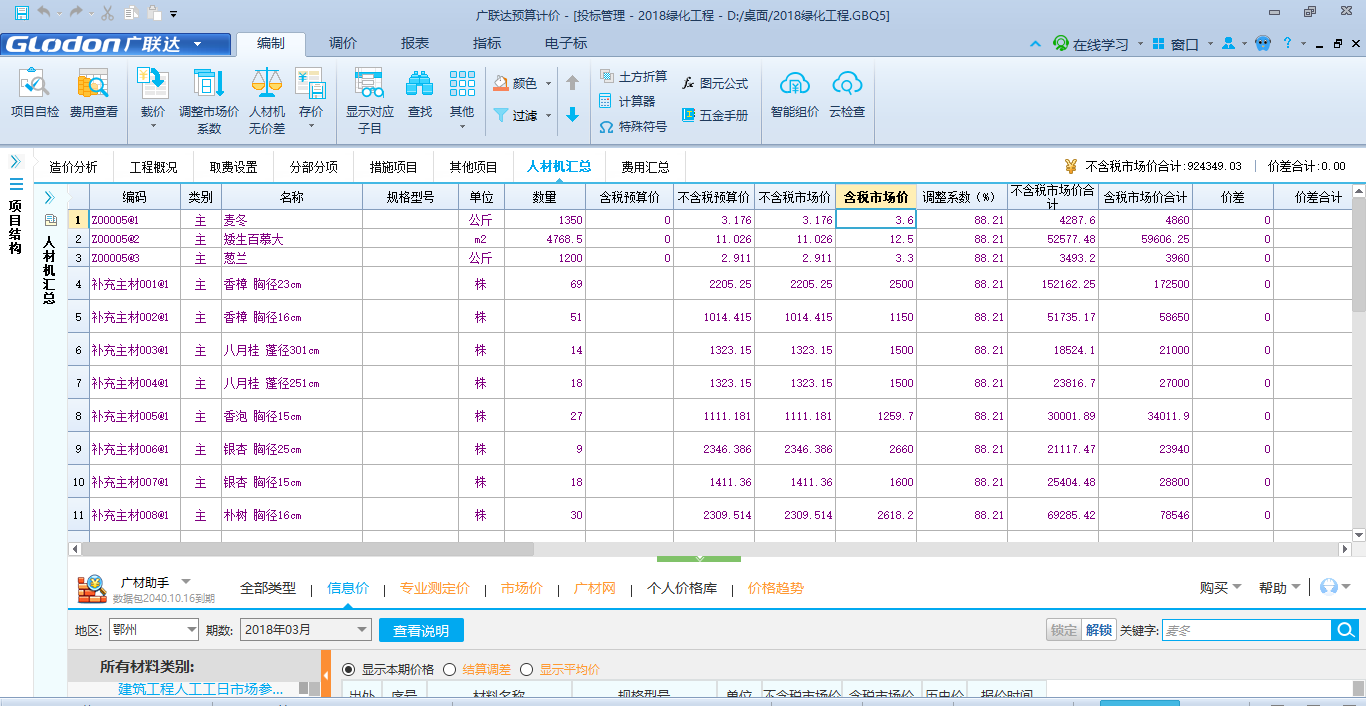Select 显示平均价 radio button
The width and height of the screenshot is (1366, 706).
click(x=527, y=670)
